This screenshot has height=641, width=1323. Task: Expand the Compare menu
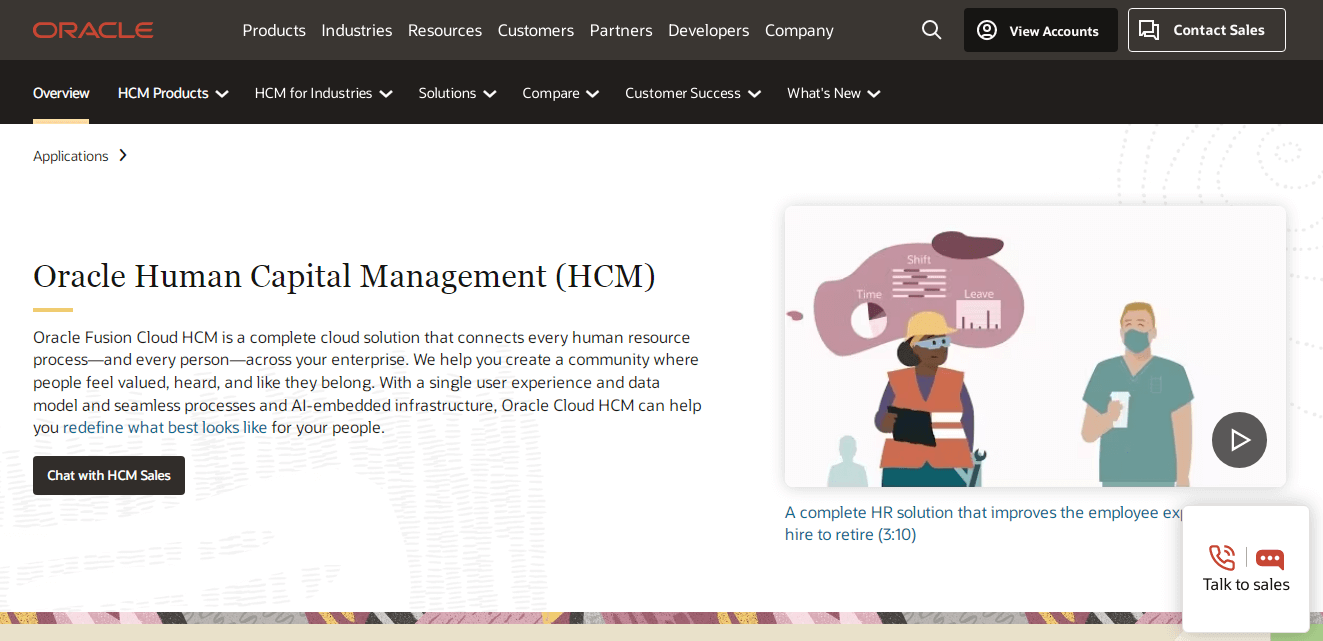click(560, 92)
